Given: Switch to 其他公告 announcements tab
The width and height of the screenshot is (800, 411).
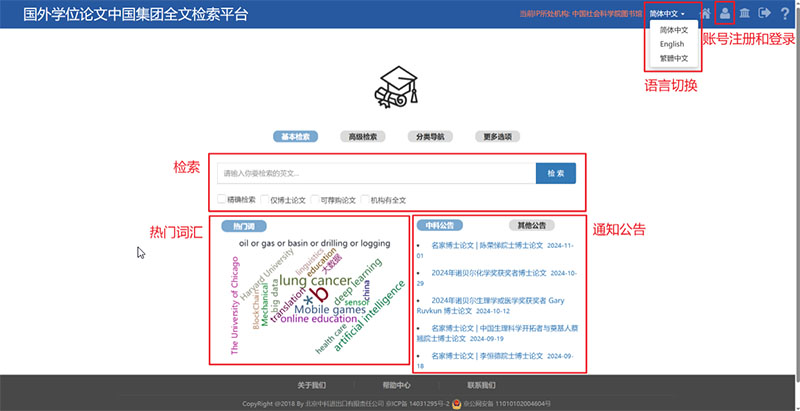Looking at the screenshot, I should click(x=531, y=225).
